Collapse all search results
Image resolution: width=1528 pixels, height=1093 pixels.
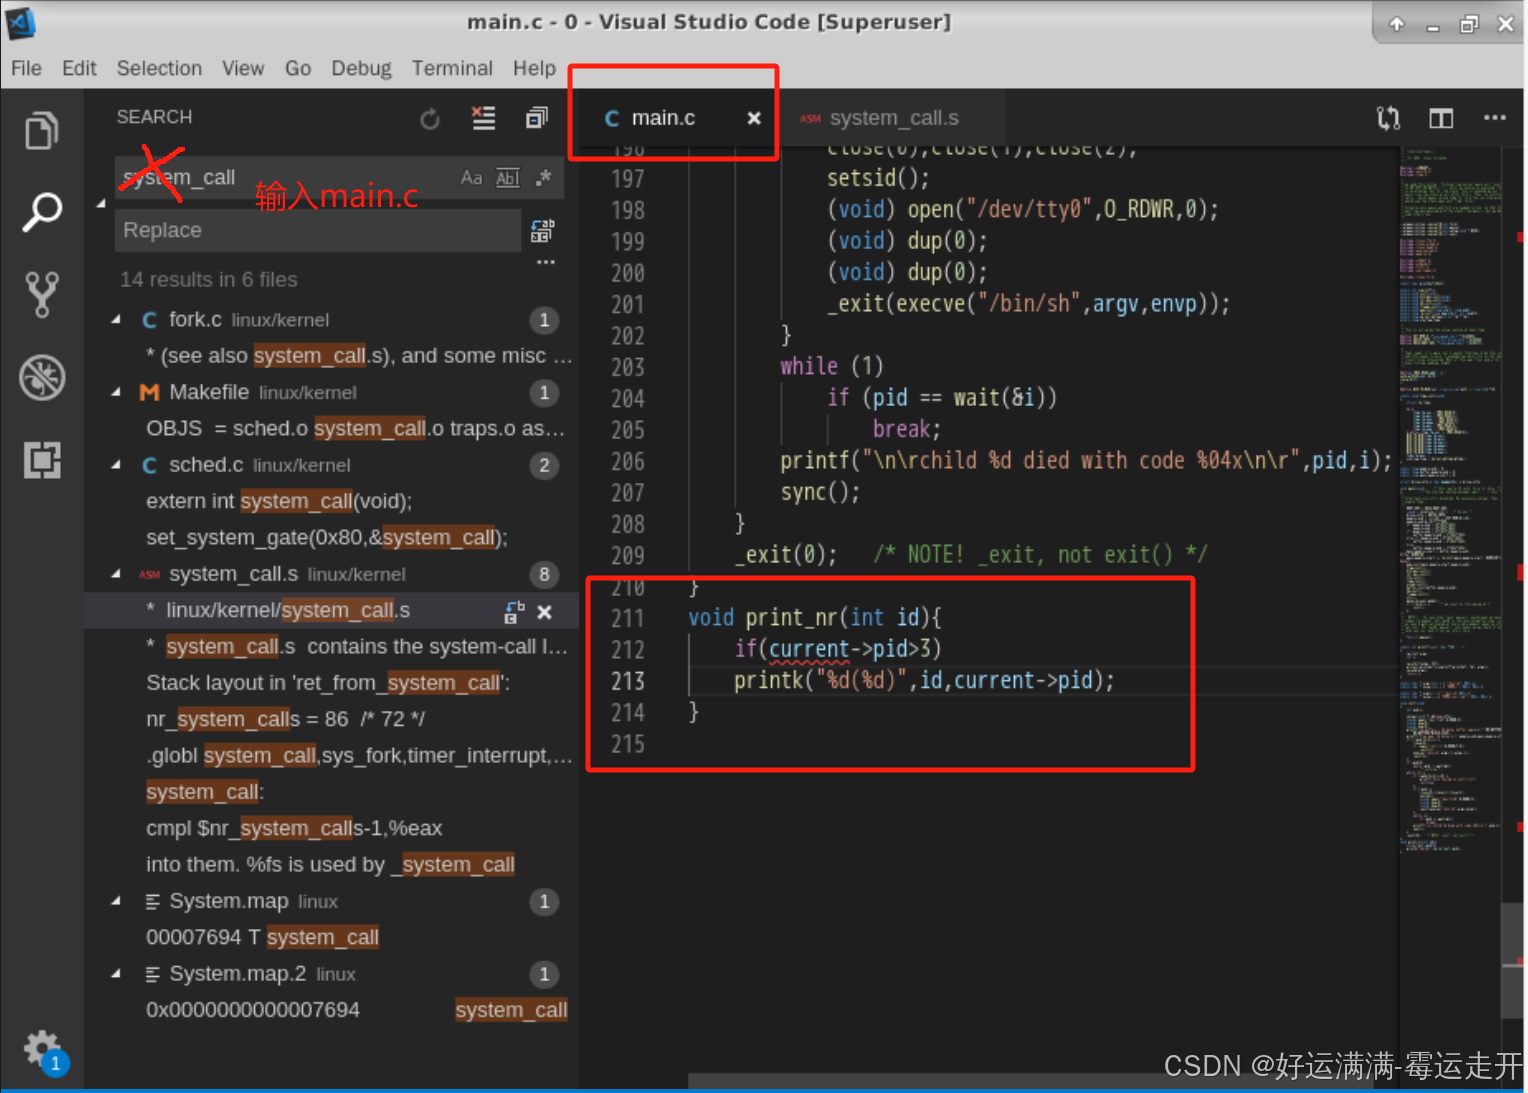click(x=537, y=118)
